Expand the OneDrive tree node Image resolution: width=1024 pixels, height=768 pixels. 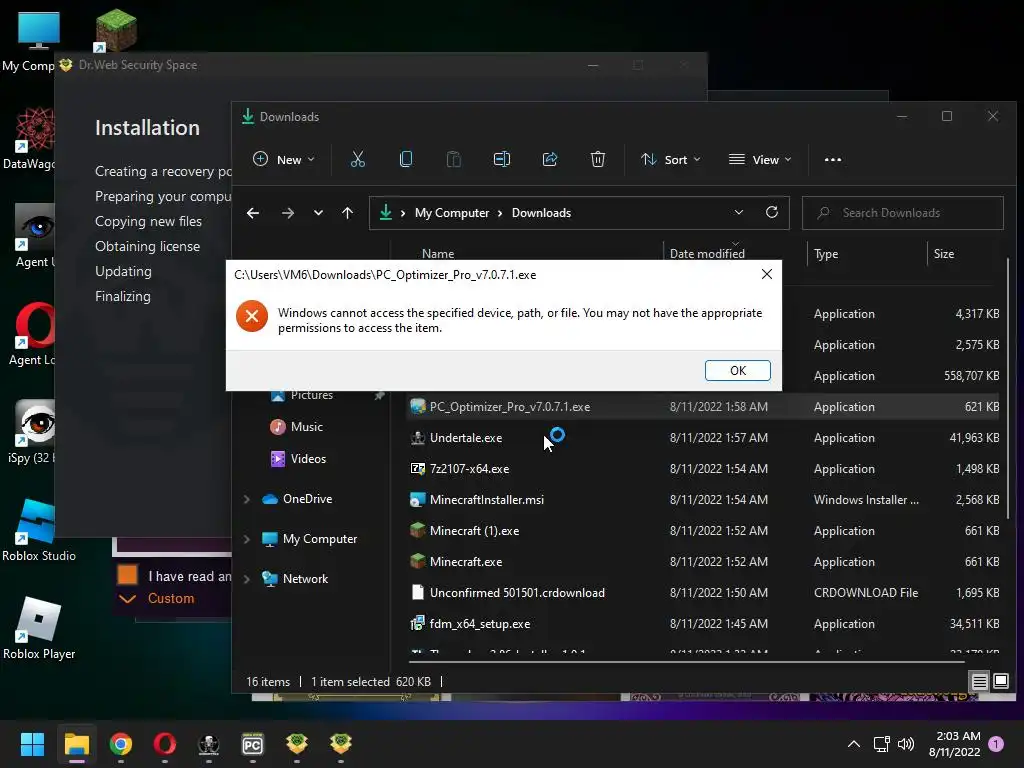[247, 499]
